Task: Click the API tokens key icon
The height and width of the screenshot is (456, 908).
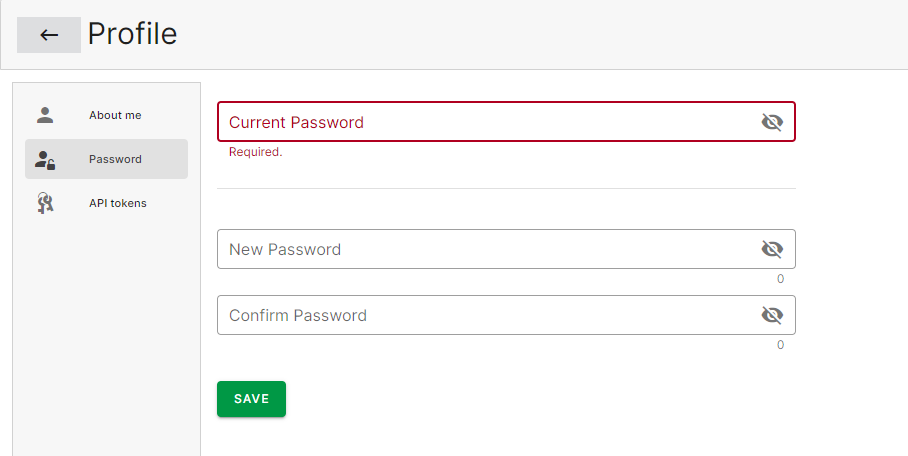Action: (45, 203)
